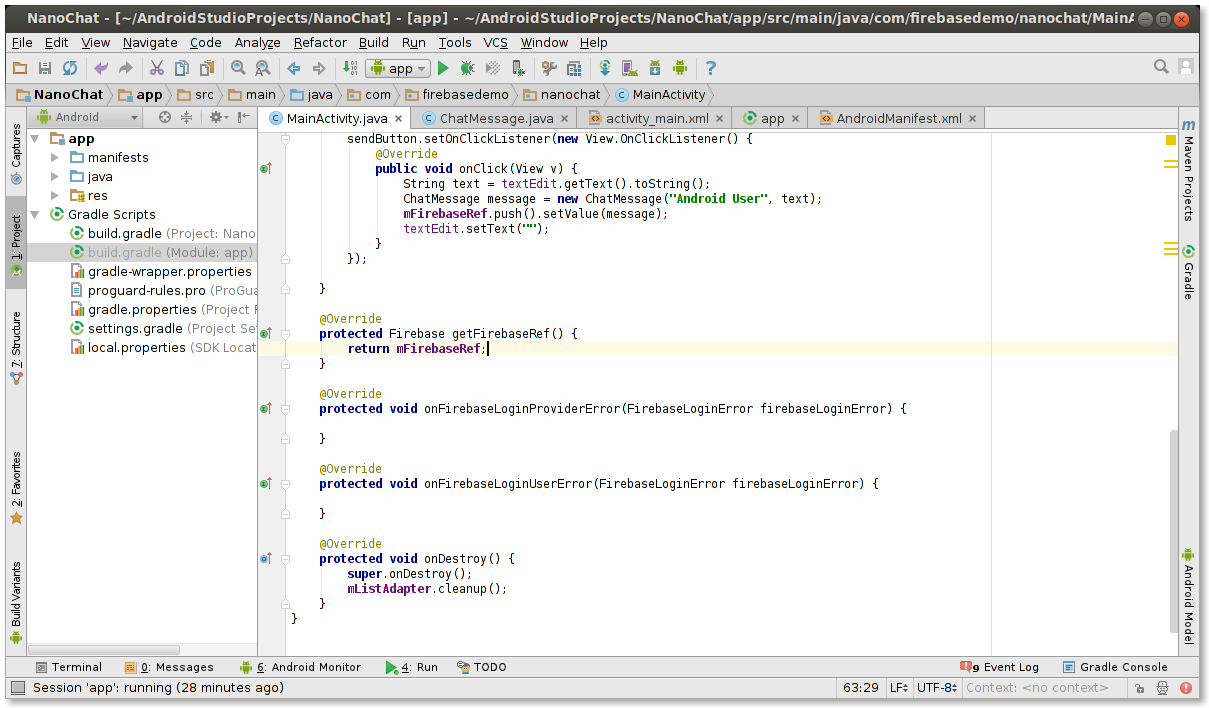Open Android Device Monitor icon
Viewport: 1209px width, 708px height.
click(x=680, y=68)
